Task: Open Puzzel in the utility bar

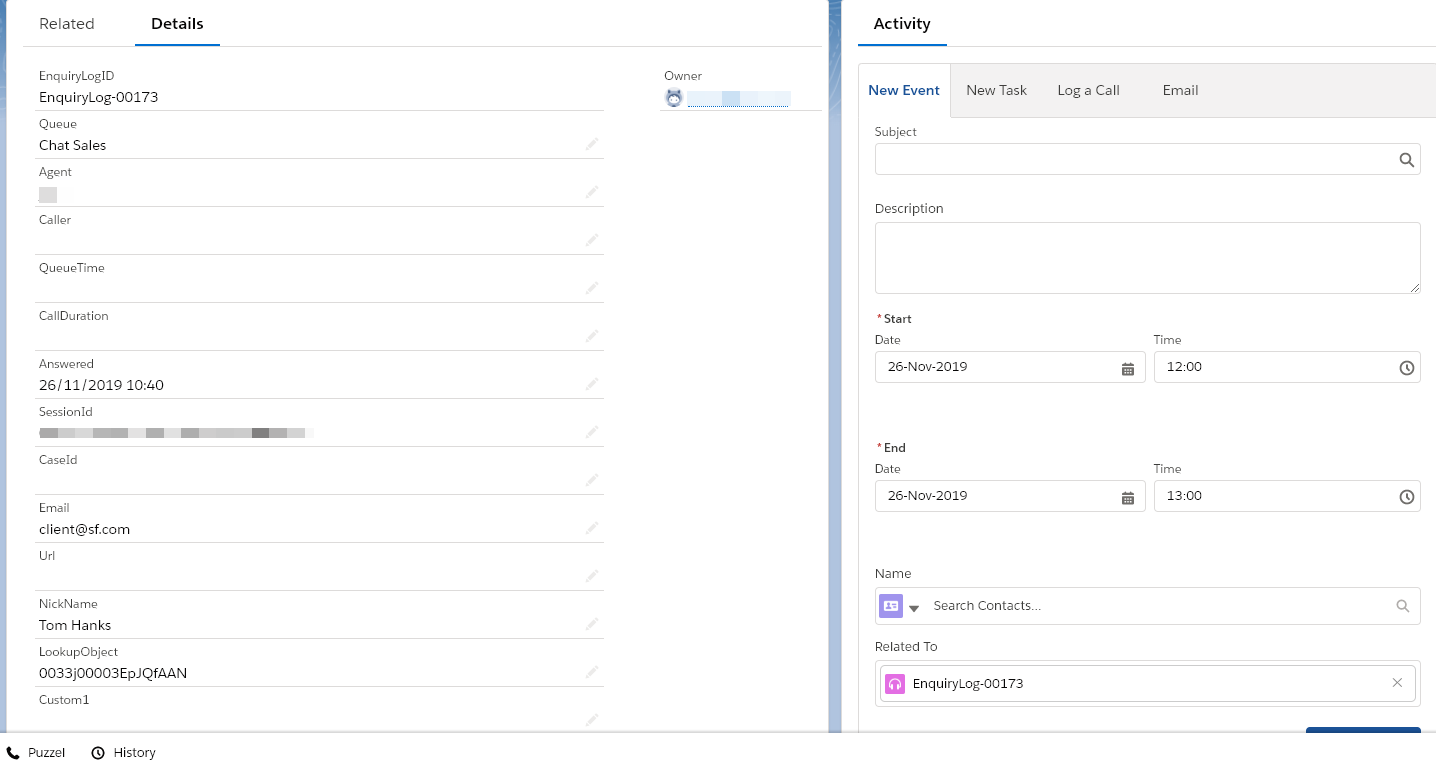Action: tap(36, 753)
